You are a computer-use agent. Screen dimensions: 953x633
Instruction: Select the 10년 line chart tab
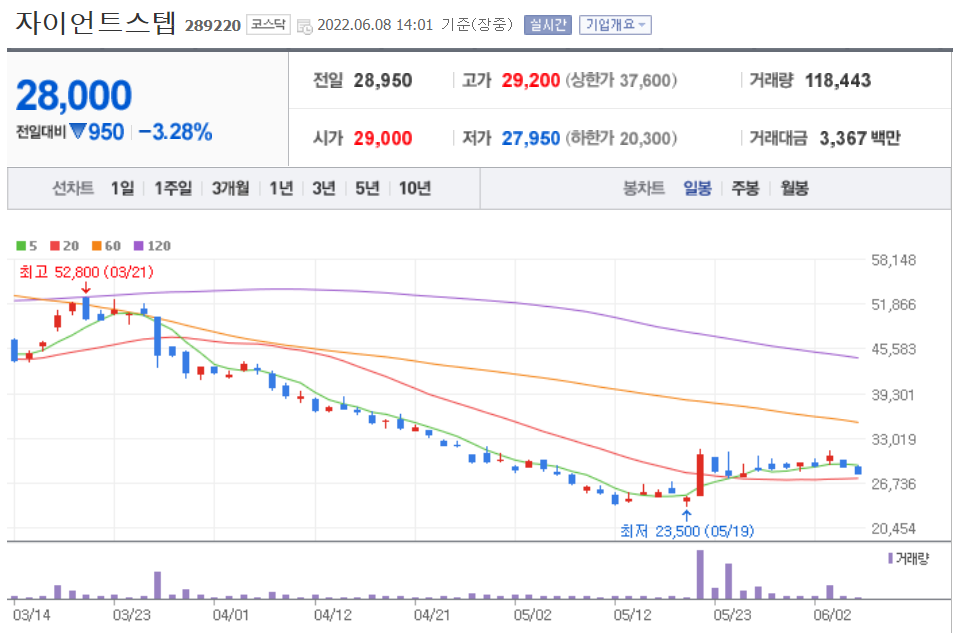coord(415,189)
